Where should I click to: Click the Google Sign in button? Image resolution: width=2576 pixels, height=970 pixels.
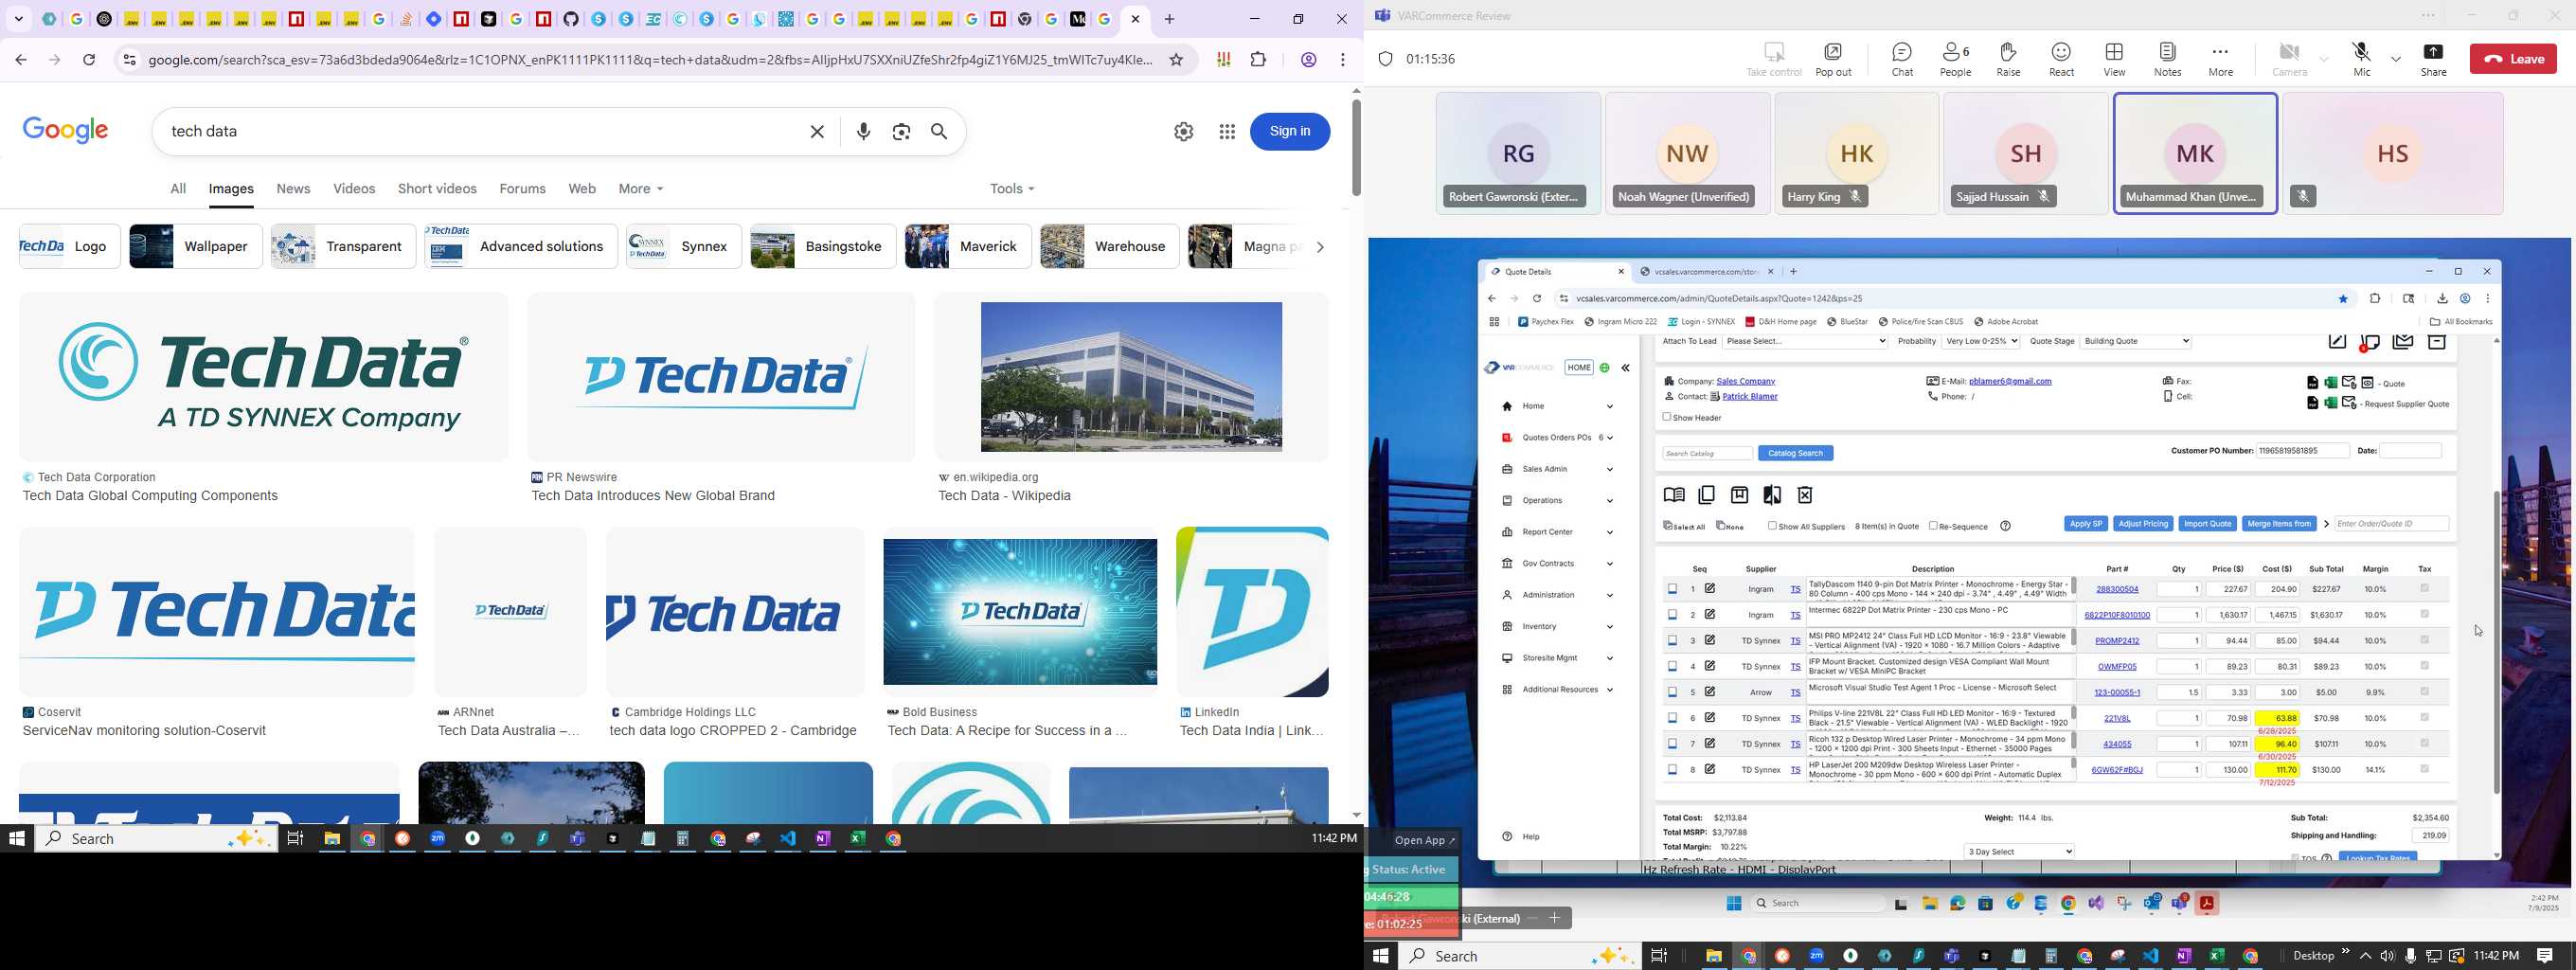point(1290,131)
